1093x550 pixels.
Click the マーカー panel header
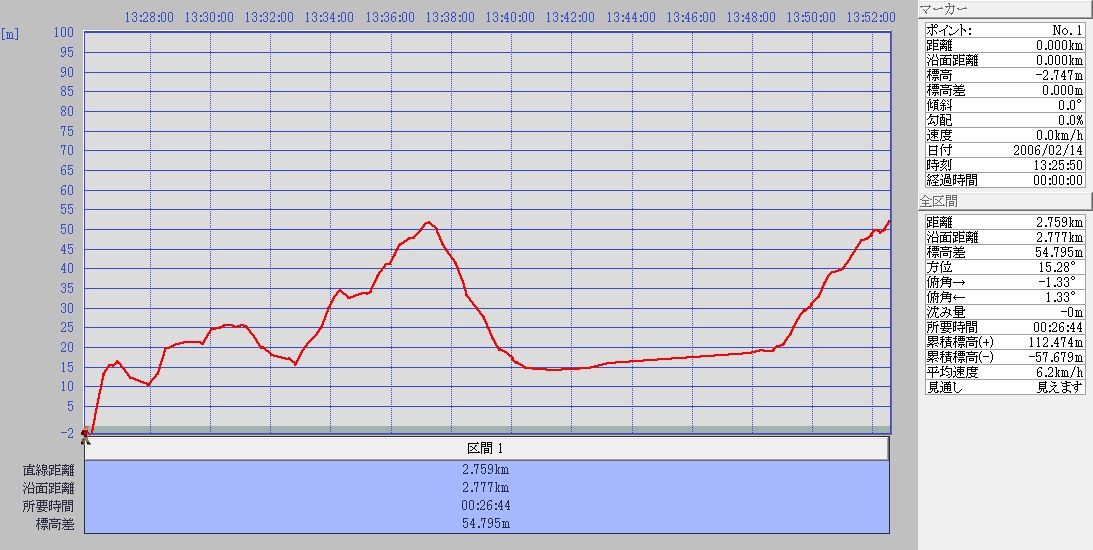pos(1004,9)
